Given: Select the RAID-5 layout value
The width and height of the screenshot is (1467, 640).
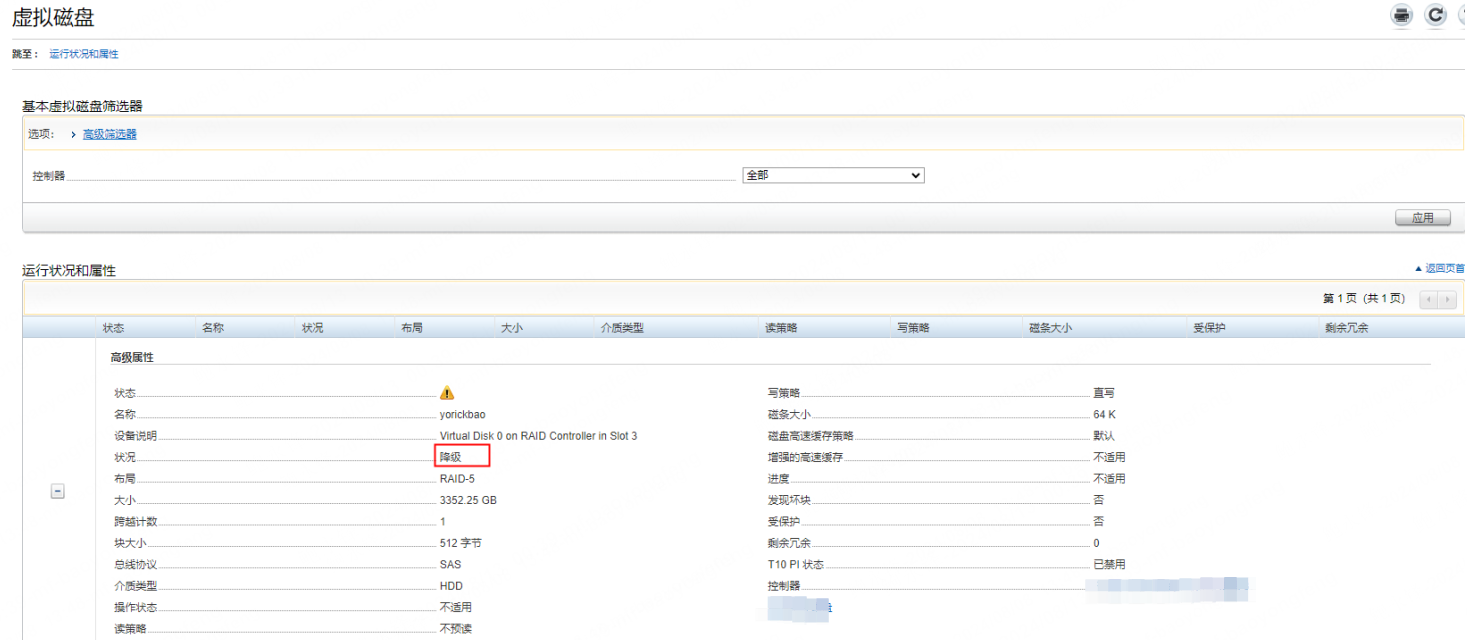Looking at the screenshot, I should tap(457, 479).
